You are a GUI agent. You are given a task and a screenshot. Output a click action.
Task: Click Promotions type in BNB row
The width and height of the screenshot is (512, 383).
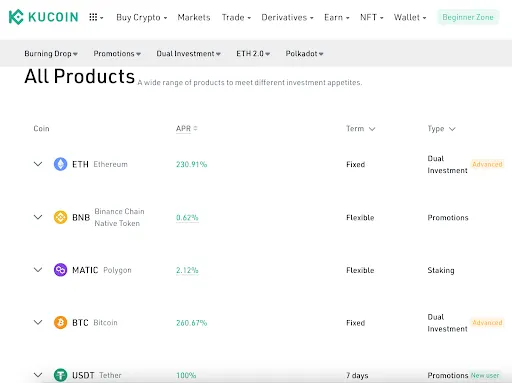click(x=448, y=218)
